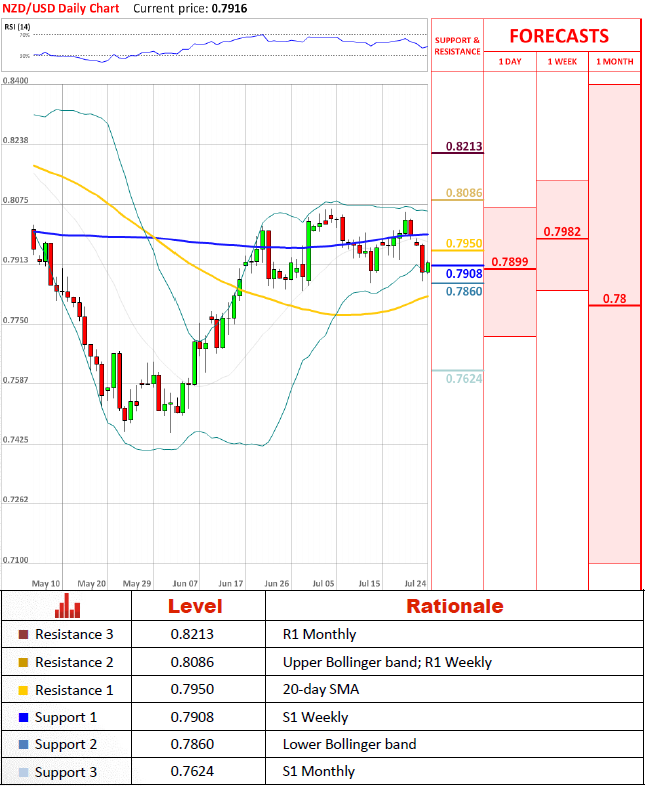
Task: Click the Resistance 3 dark red swatch
Action: 24,634
